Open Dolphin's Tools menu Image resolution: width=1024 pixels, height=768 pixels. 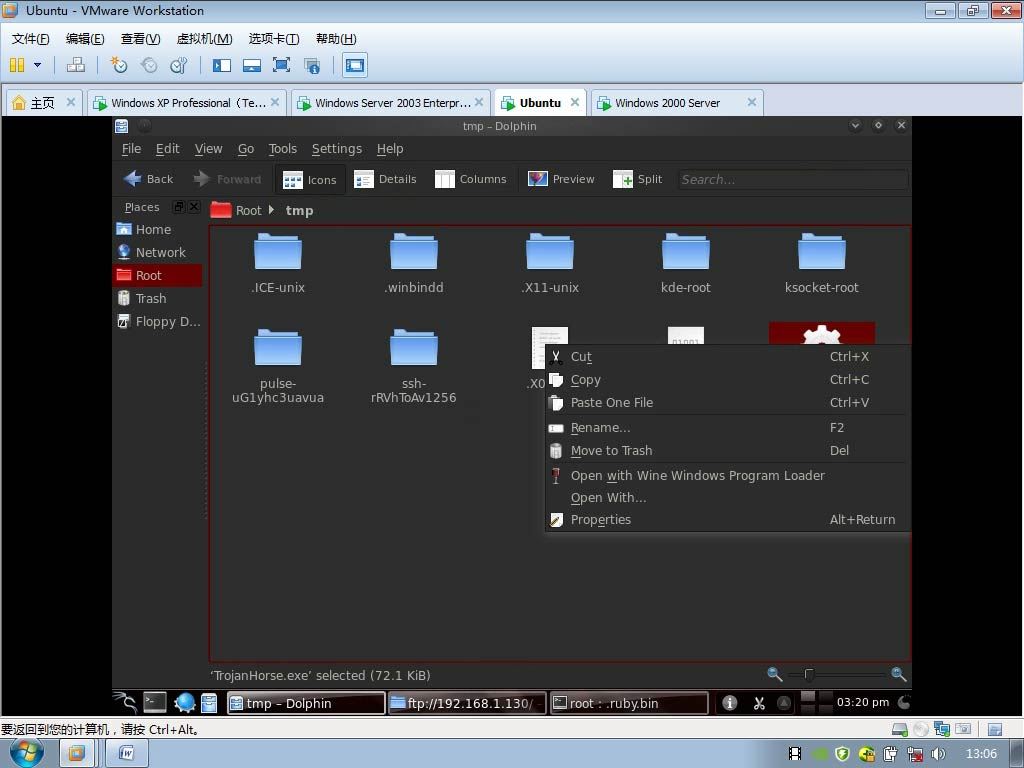pyautogui.click(x=283, y=149)
